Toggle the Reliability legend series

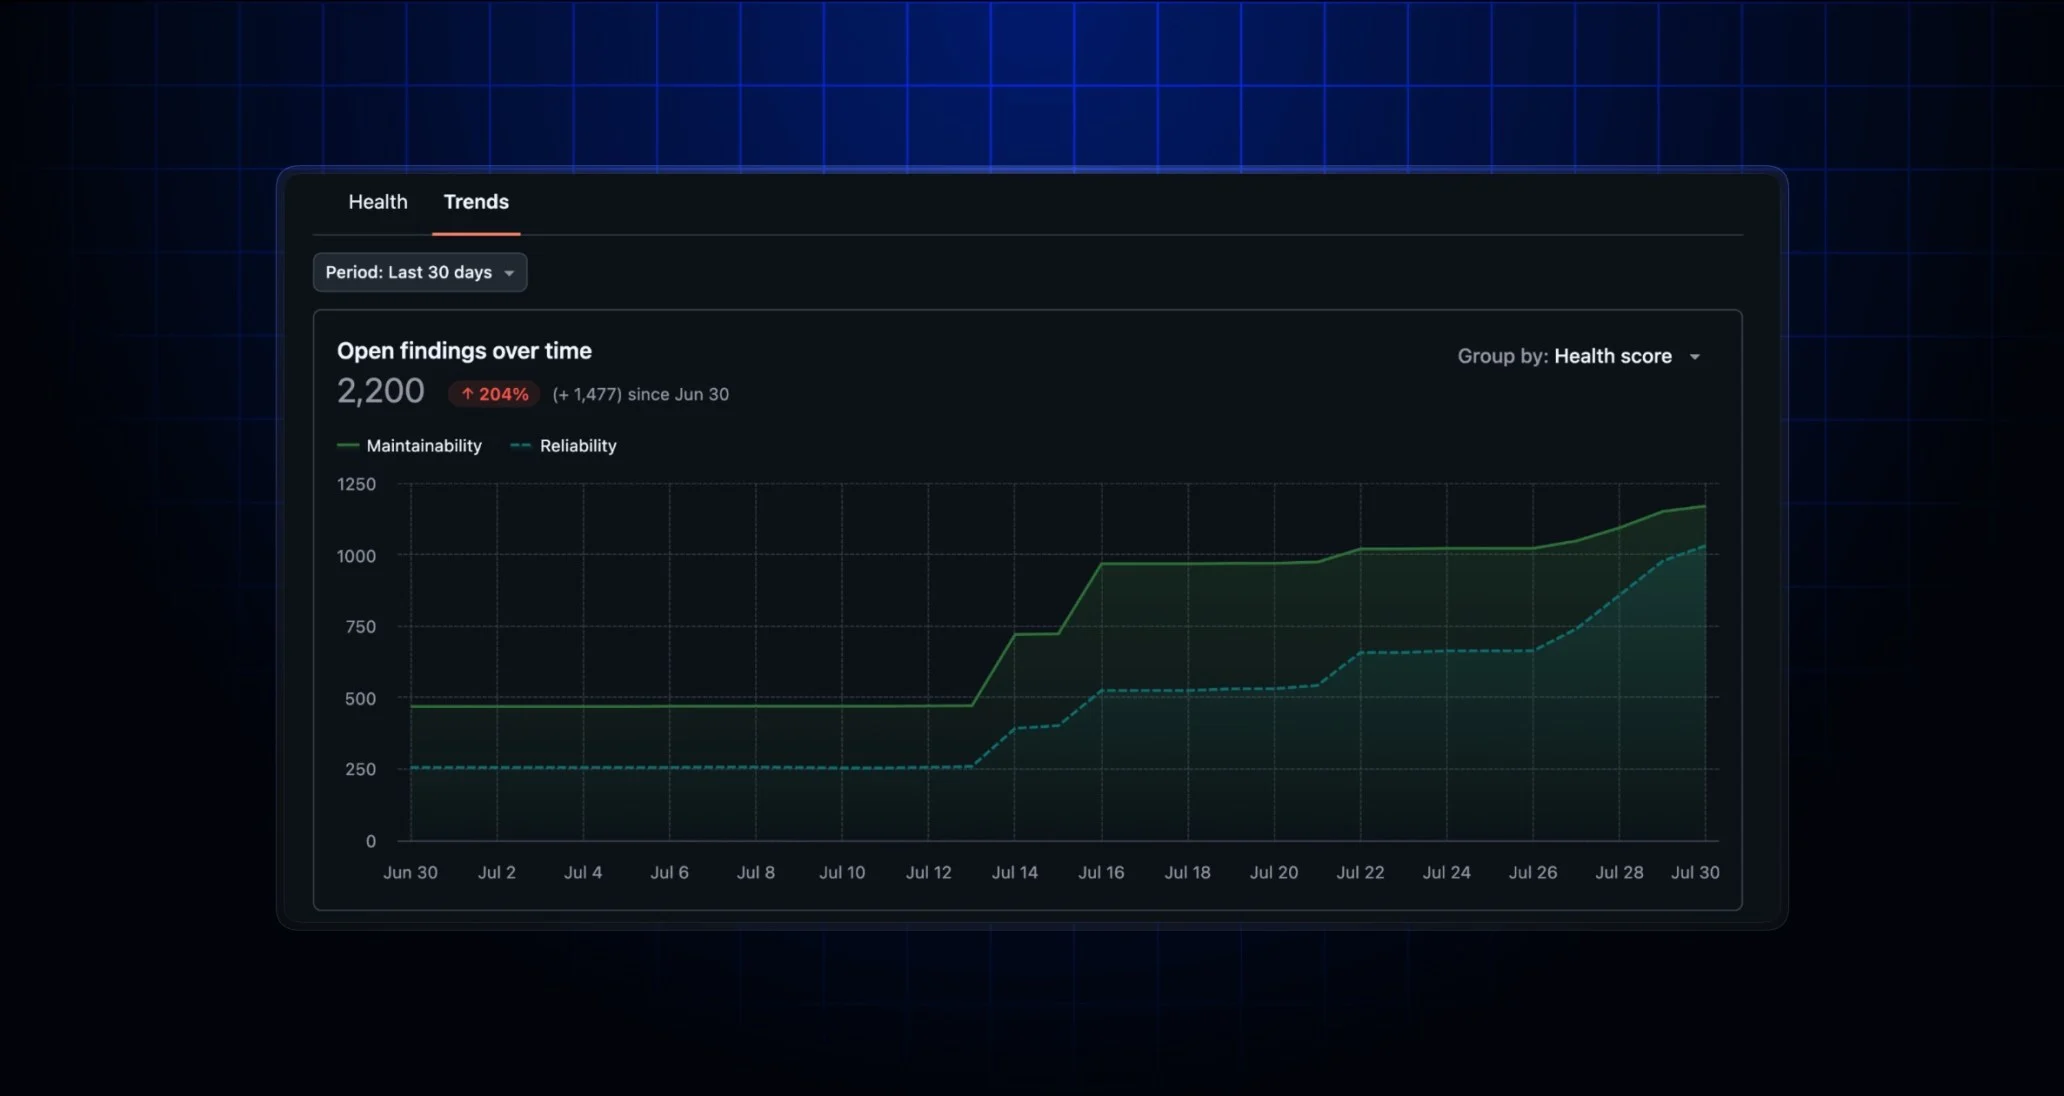pyautogui.click(x=564, y=446)
